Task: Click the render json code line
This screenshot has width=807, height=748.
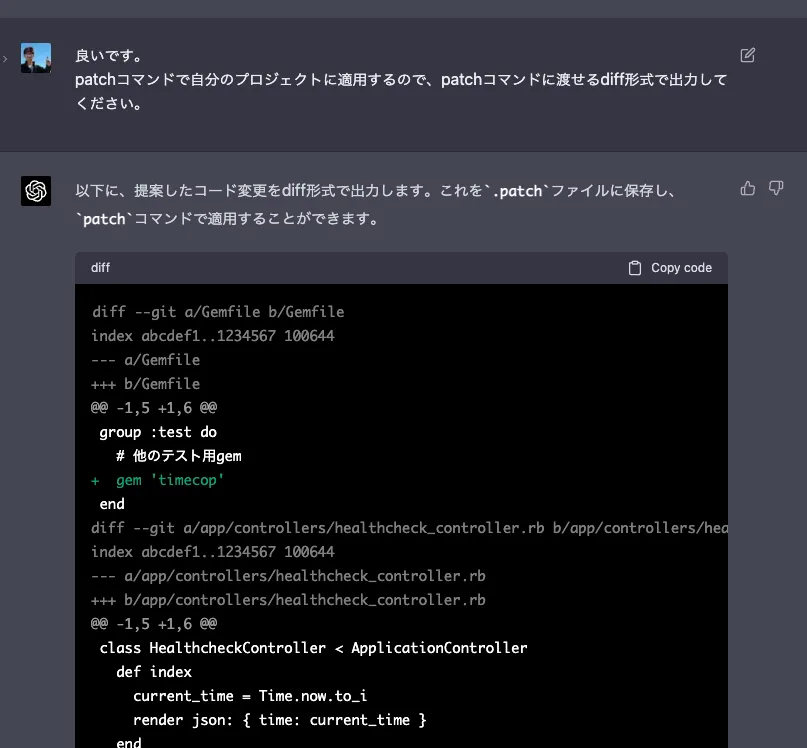Action: tap(279, 720)
